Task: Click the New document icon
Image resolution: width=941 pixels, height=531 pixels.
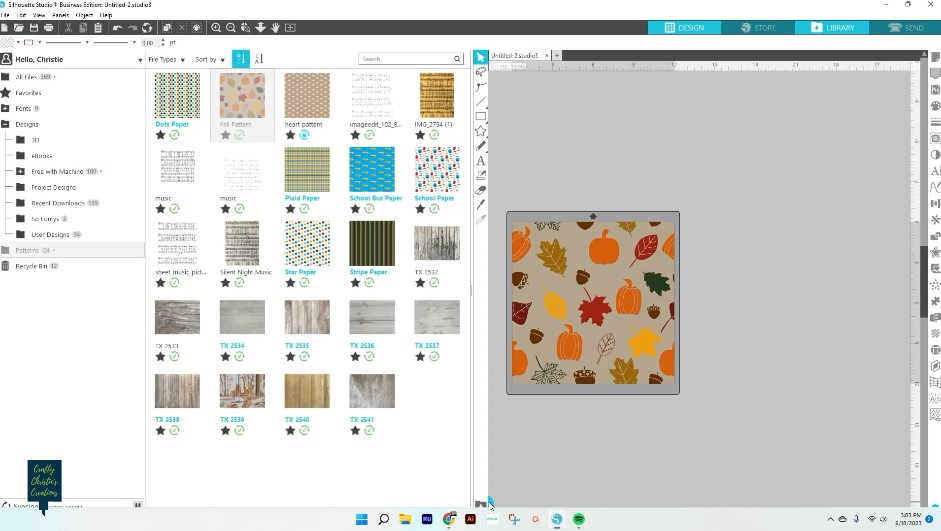Action: [4, 28]
